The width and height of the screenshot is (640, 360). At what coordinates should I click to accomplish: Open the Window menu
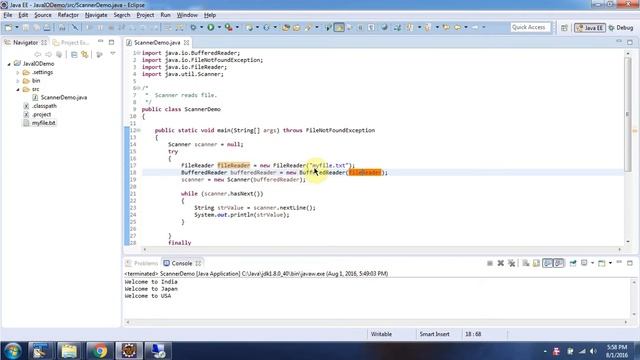[x=187, y=15]
